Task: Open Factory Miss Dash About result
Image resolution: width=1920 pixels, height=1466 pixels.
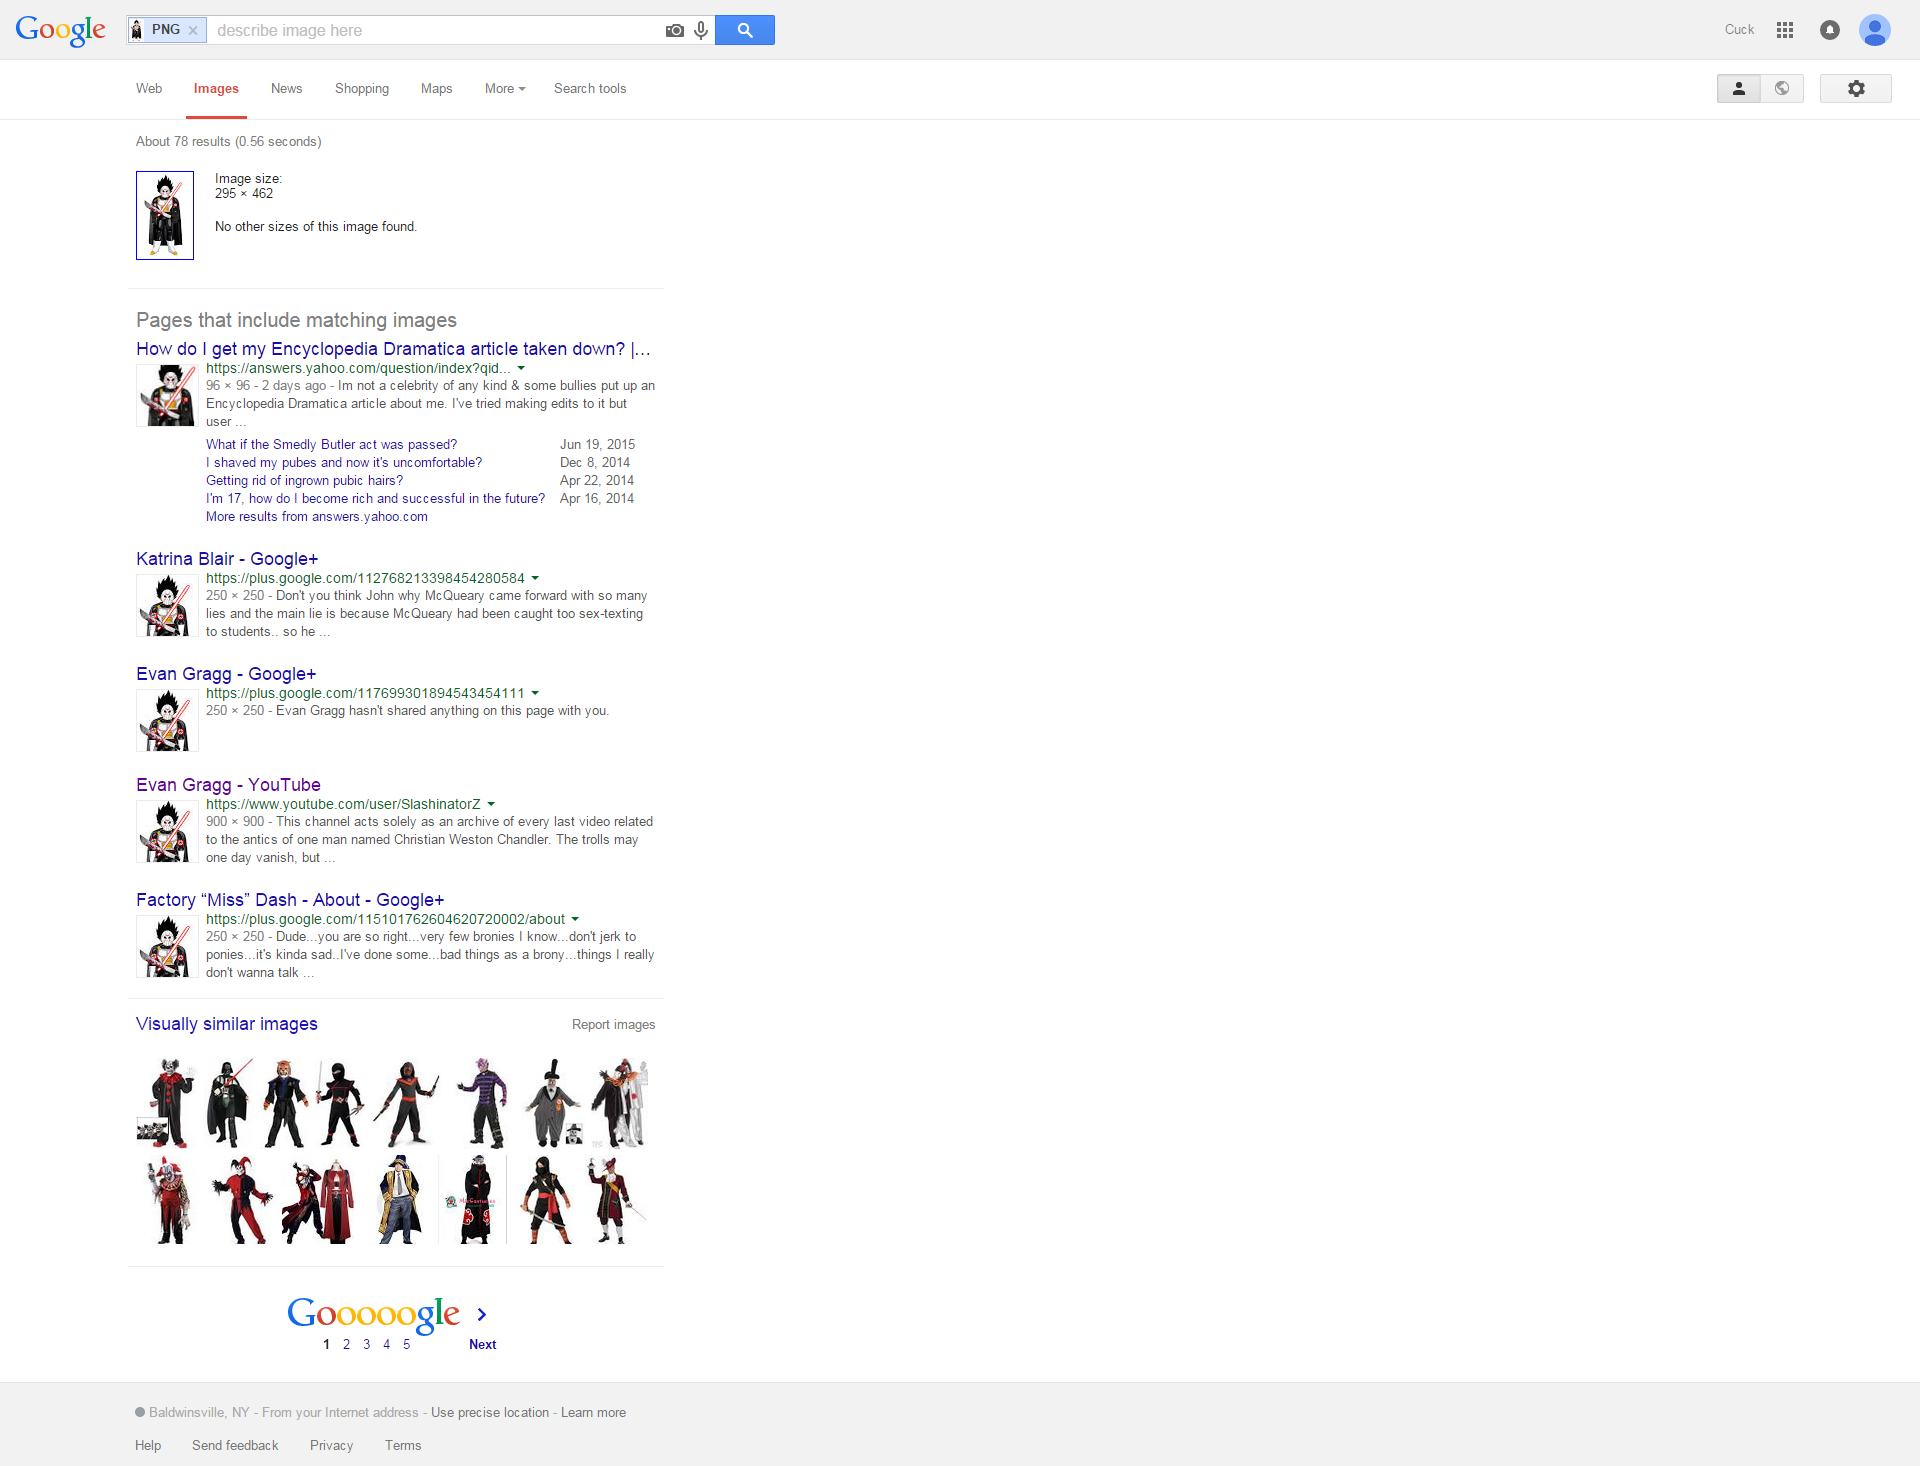Action: [x=290, y=900]
